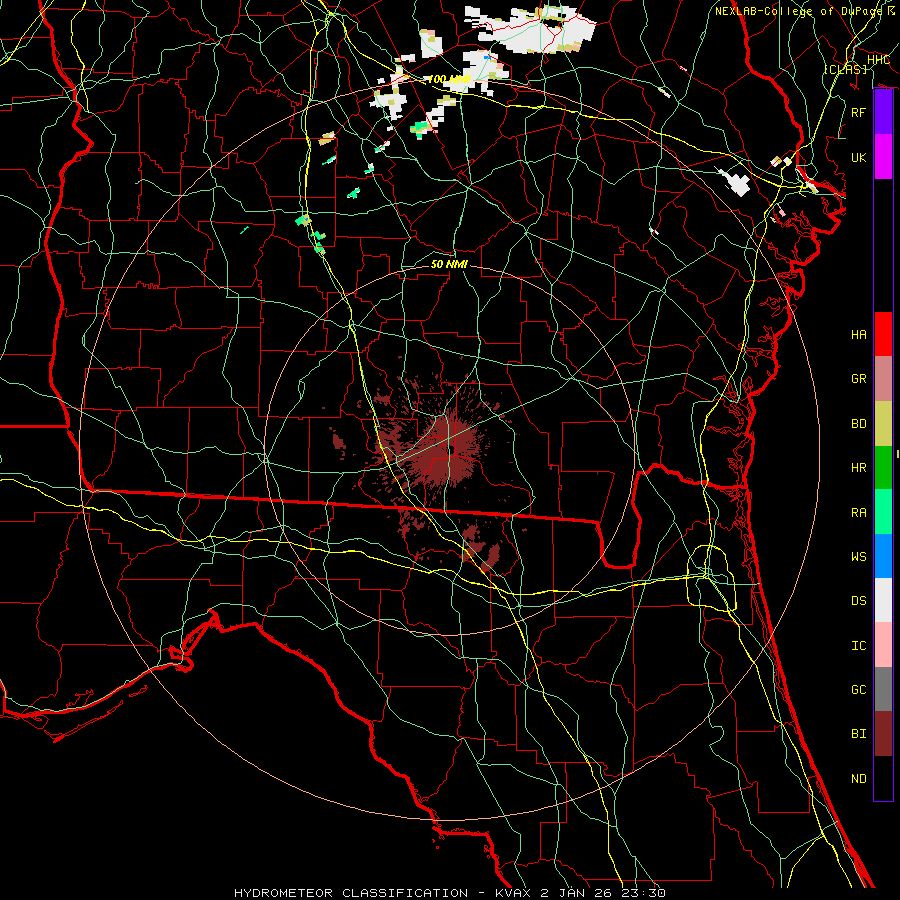Select the IC light-pink legend swatch
Image resolution: width=900 pixels, height=900 pixels.
tap(883, 645)
